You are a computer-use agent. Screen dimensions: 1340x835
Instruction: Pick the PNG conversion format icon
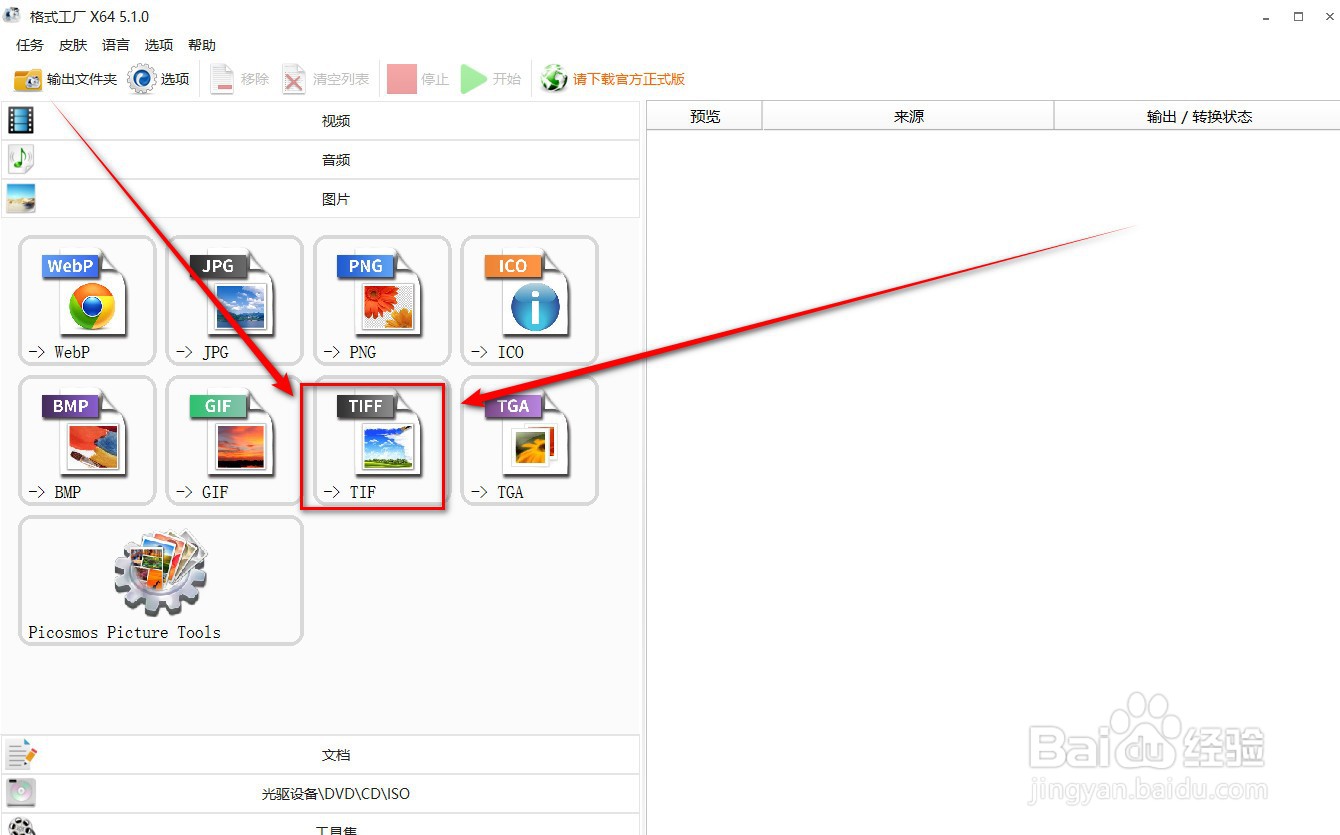pyautogui.click(x=382, y=300)
